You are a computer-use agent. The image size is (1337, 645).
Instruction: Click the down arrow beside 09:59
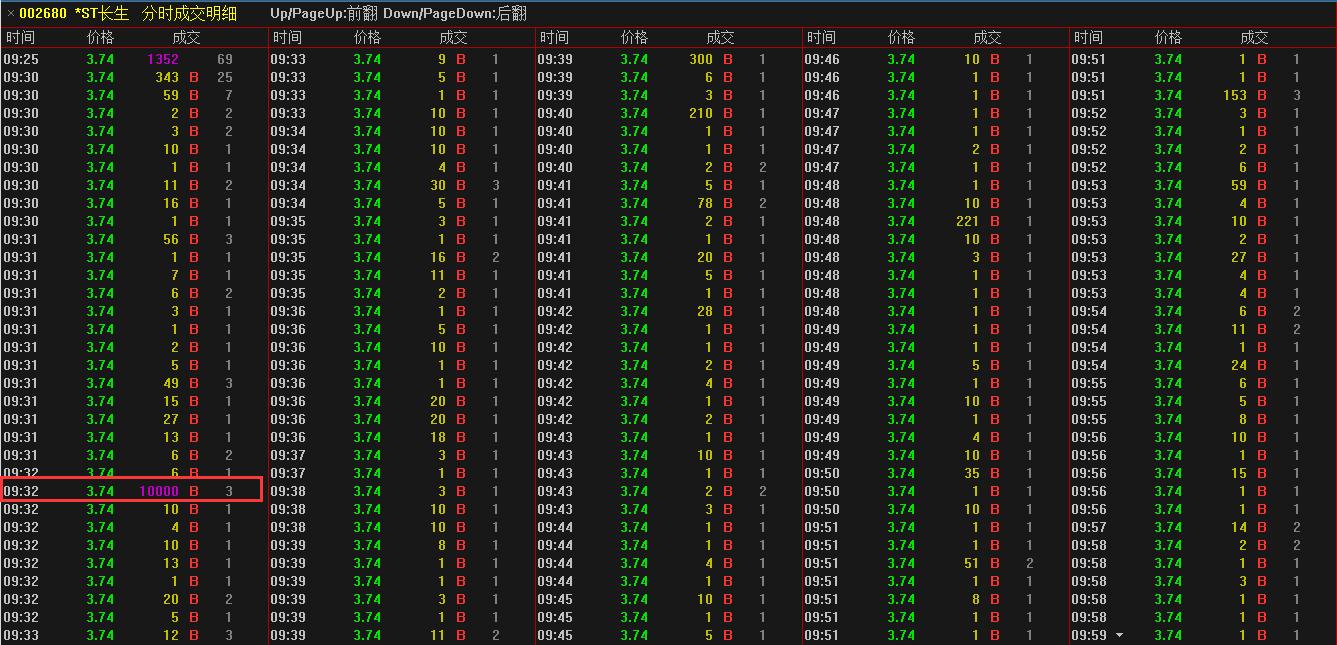1119,635
